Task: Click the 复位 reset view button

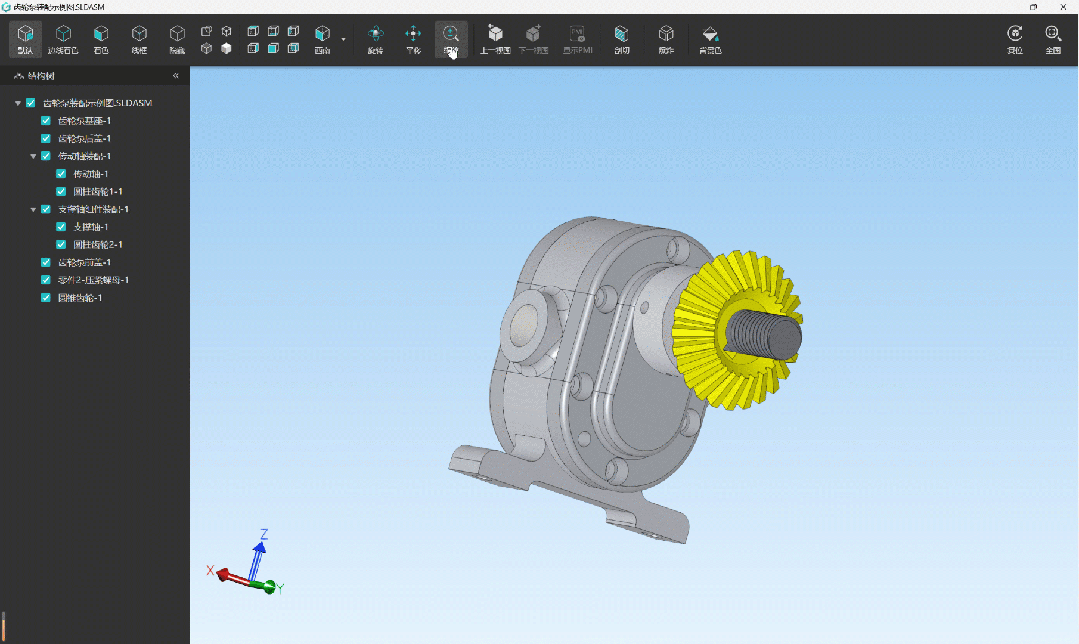Action: [x=1014, y=39]
